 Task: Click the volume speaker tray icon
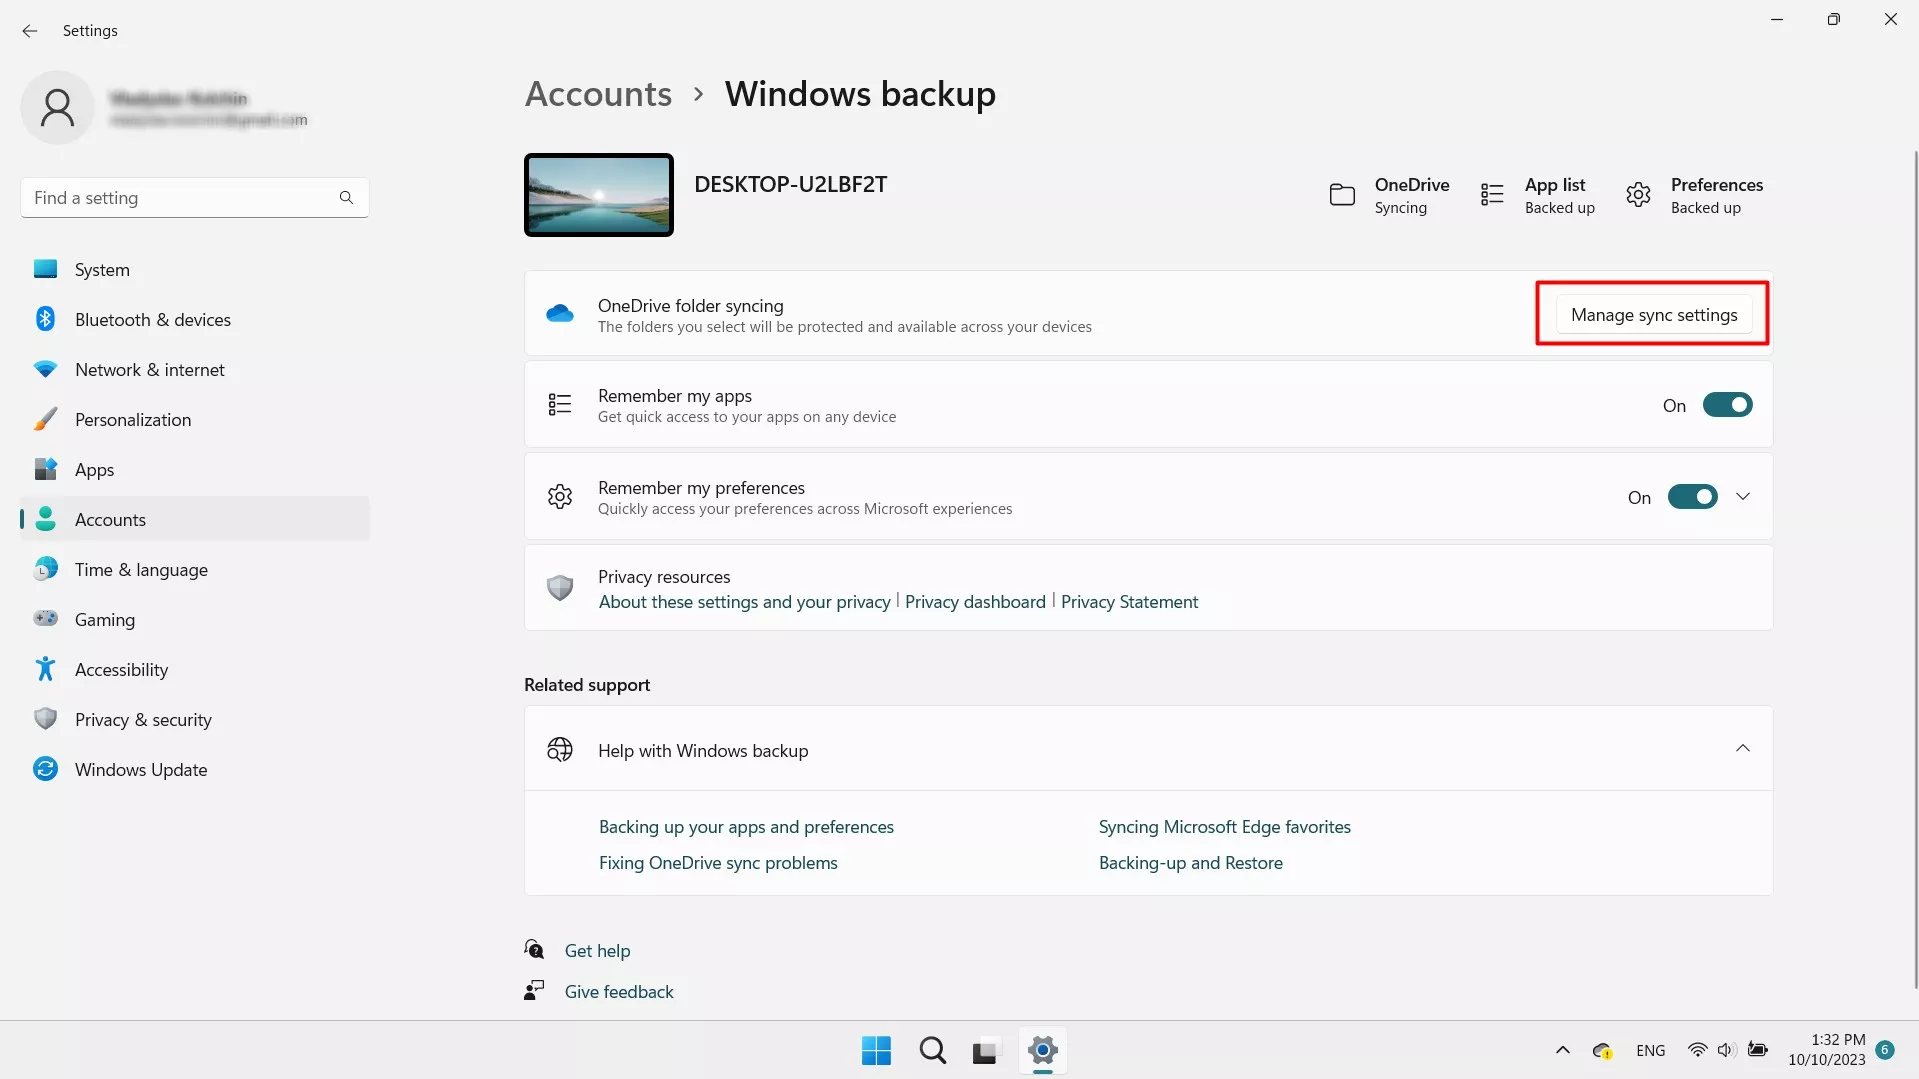1725,1050
